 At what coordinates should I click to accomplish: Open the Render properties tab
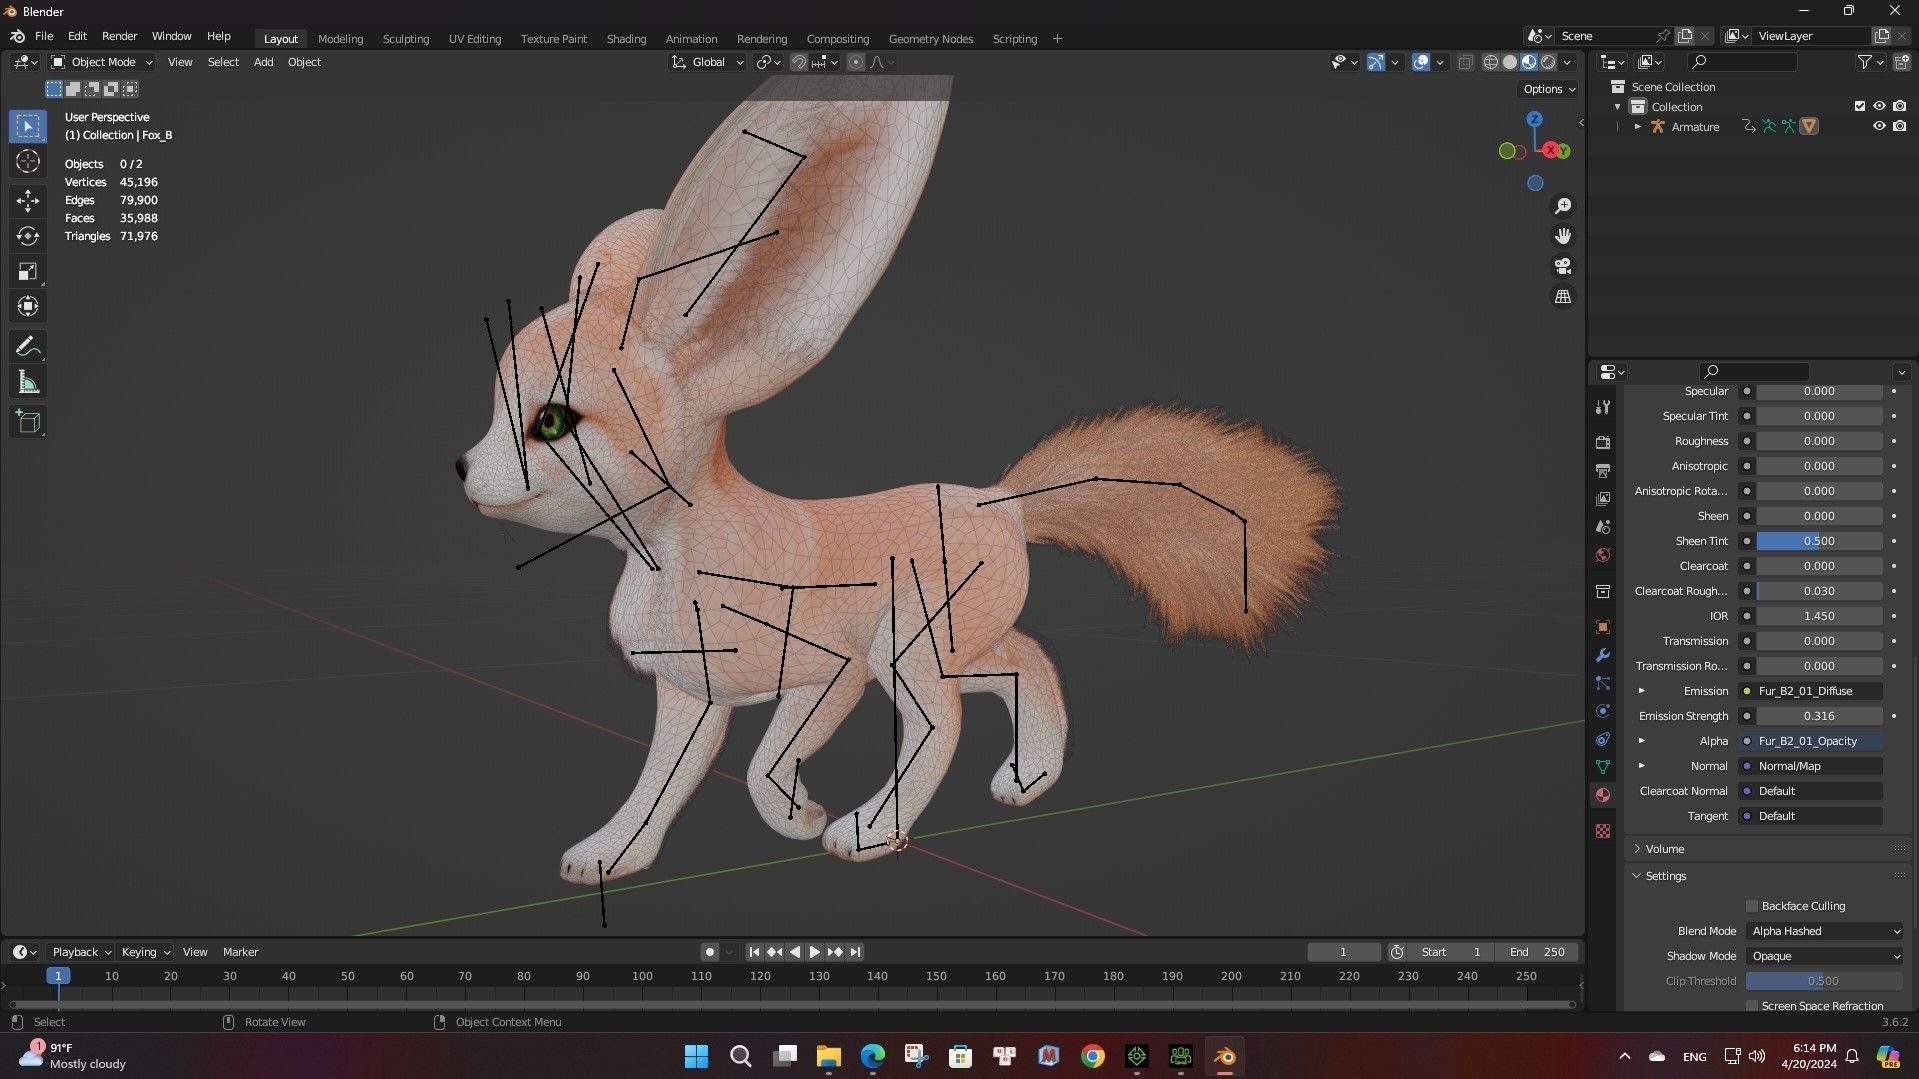click(x=1603, y=442)
